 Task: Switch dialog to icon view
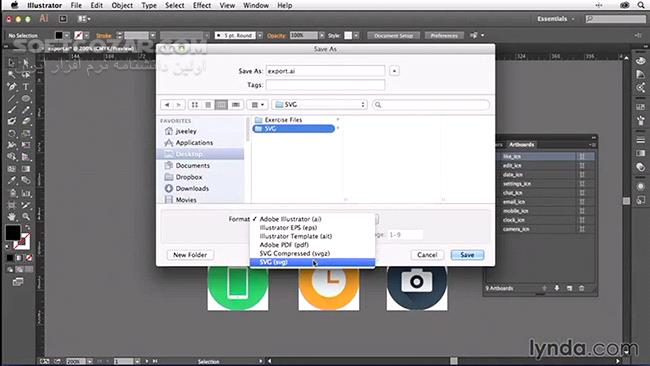[195, 105]
